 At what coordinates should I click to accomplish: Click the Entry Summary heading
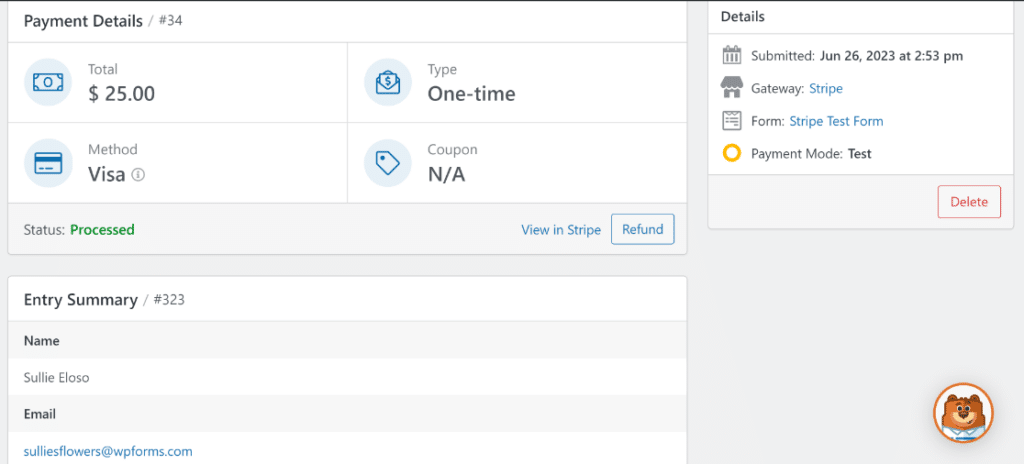(x=80, y=300)
